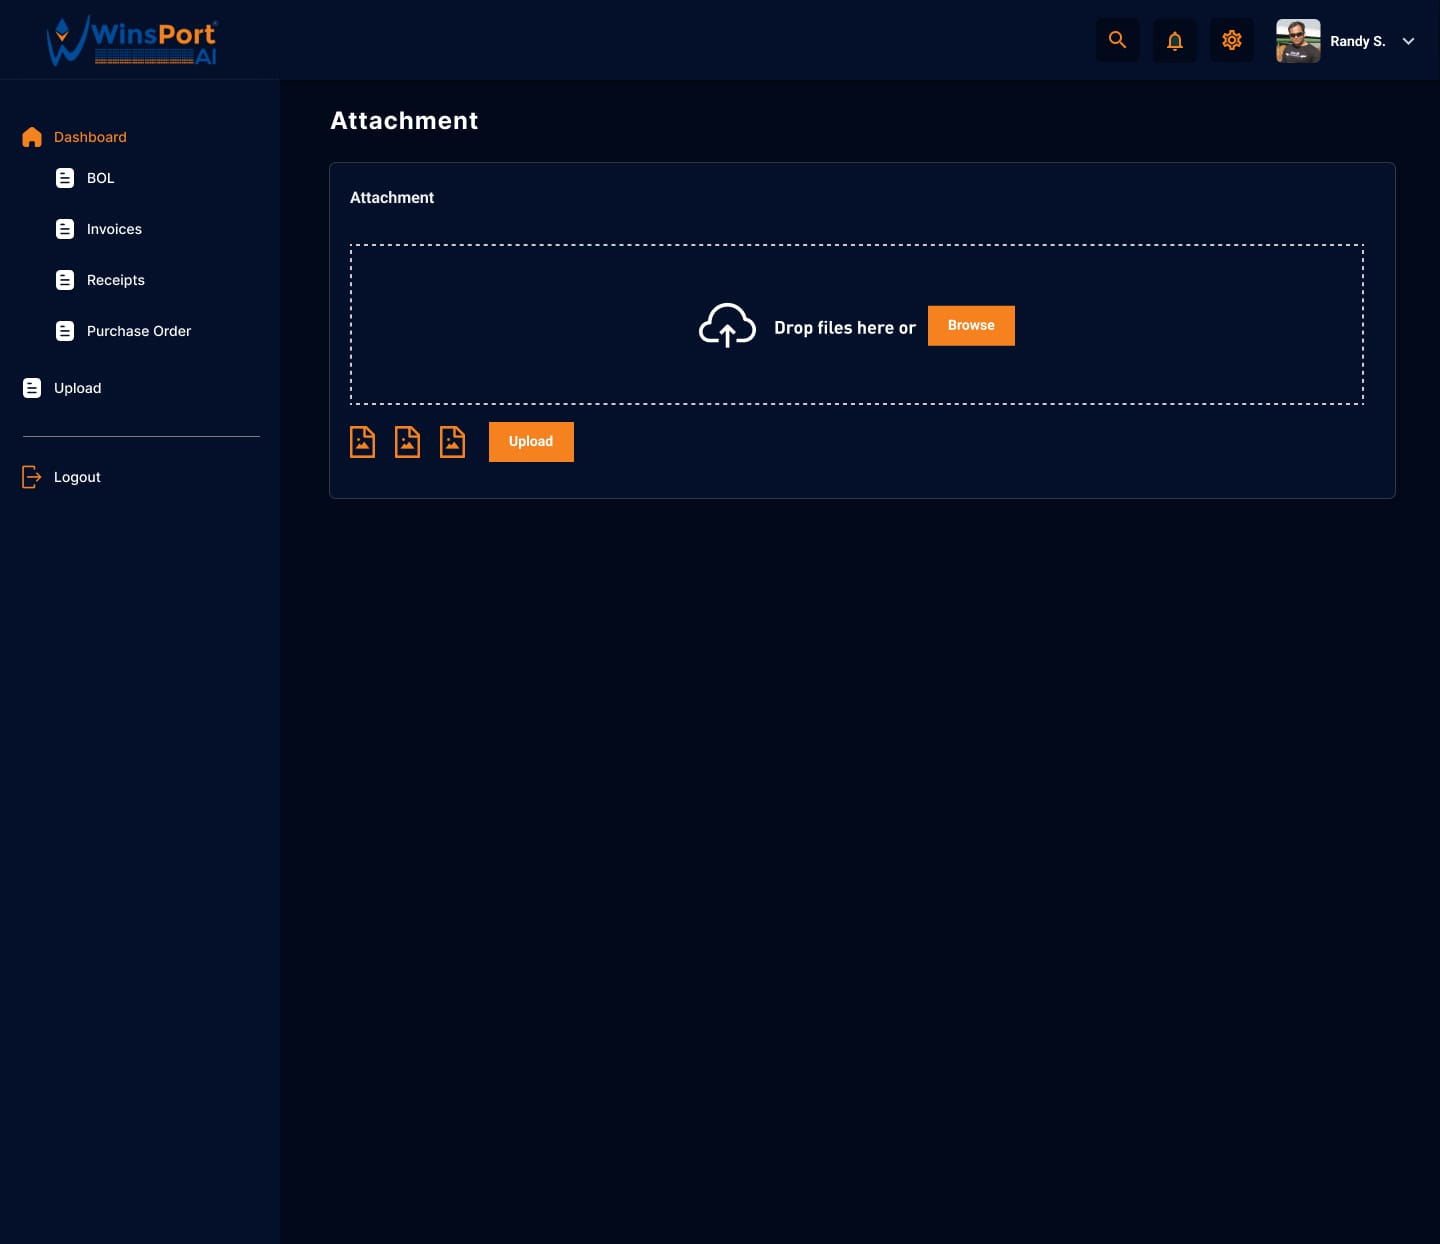Select the third attached image file icon
1440x1244 pixels.
452,441
